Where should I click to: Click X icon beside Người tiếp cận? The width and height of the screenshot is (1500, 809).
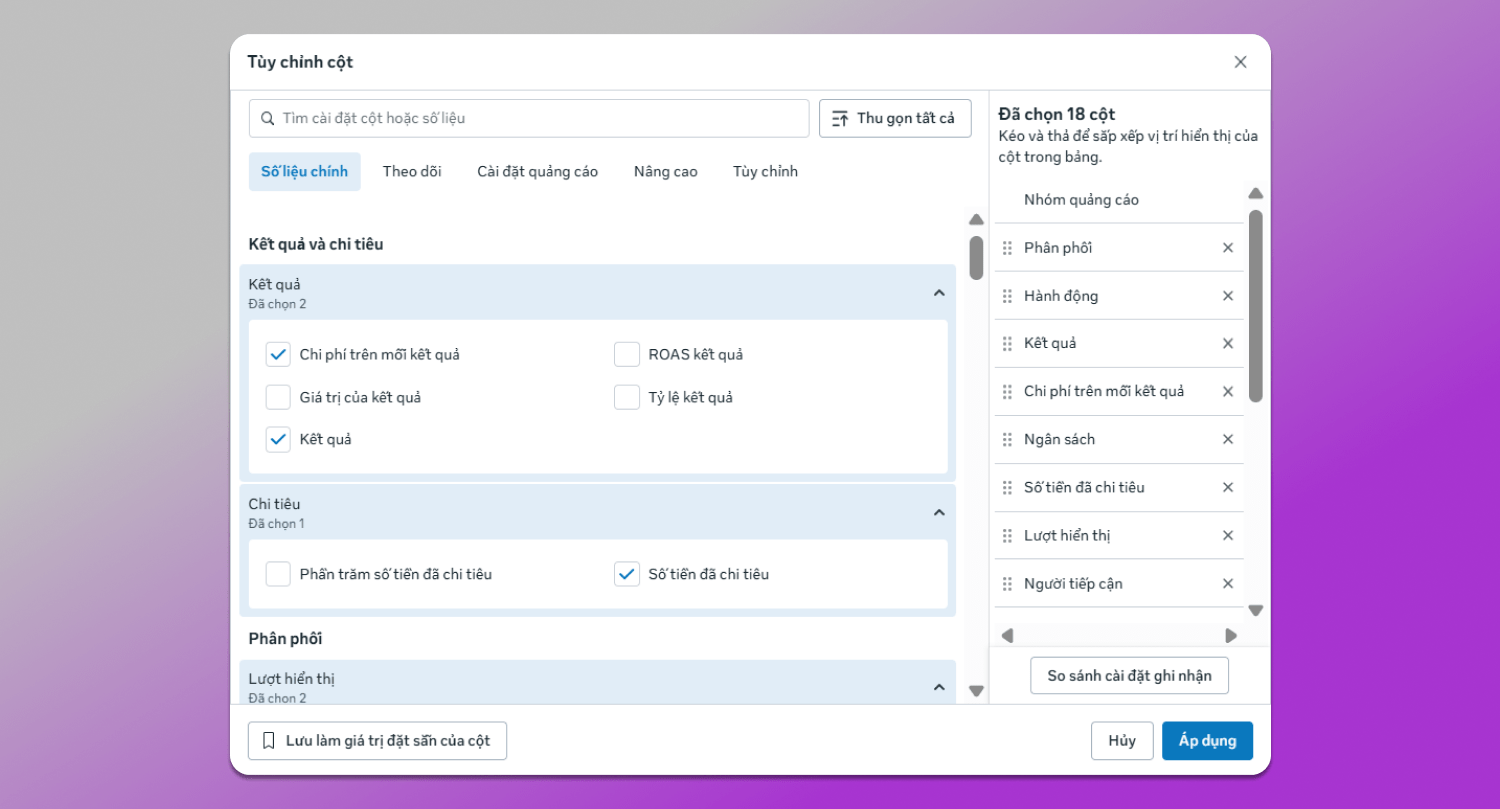click(x=1228, y=583)
